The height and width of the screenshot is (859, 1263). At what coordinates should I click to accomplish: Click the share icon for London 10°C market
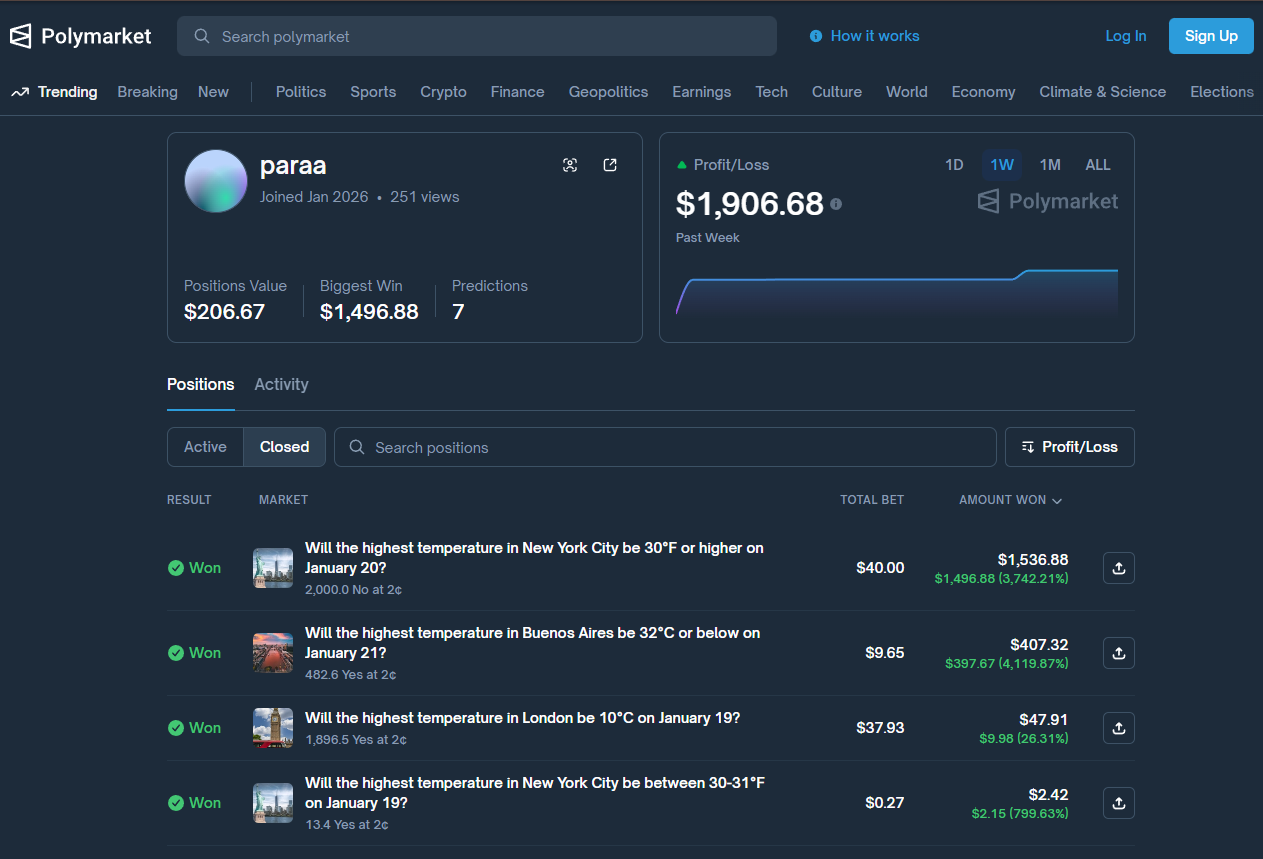1118,728
